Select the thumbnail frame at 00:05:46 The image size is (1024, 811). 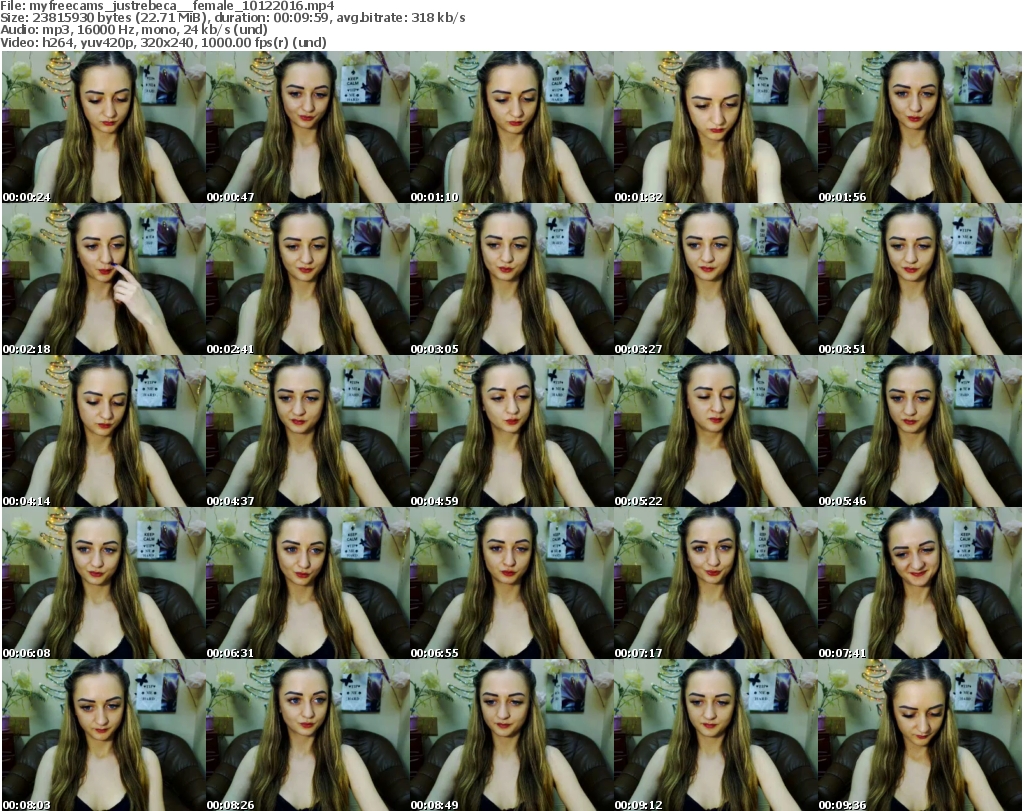[x=920, y=432]
